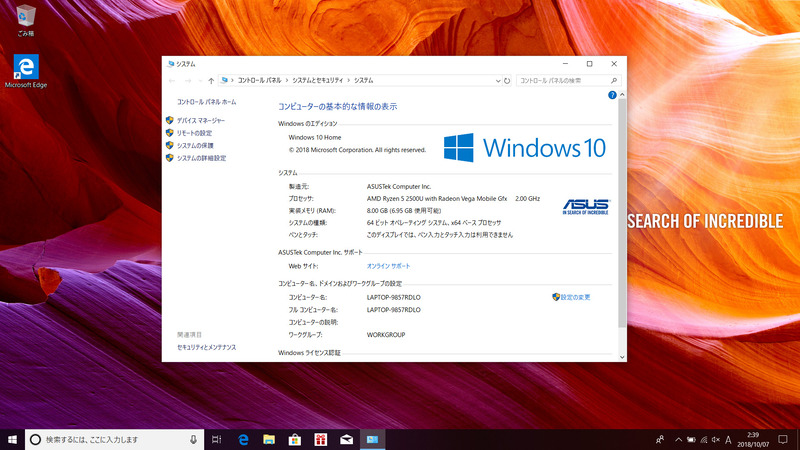The image size is (800, 450).
Task: Select the ASUSTek Computer Inc. manufacturer value
Action: [398, 186]
